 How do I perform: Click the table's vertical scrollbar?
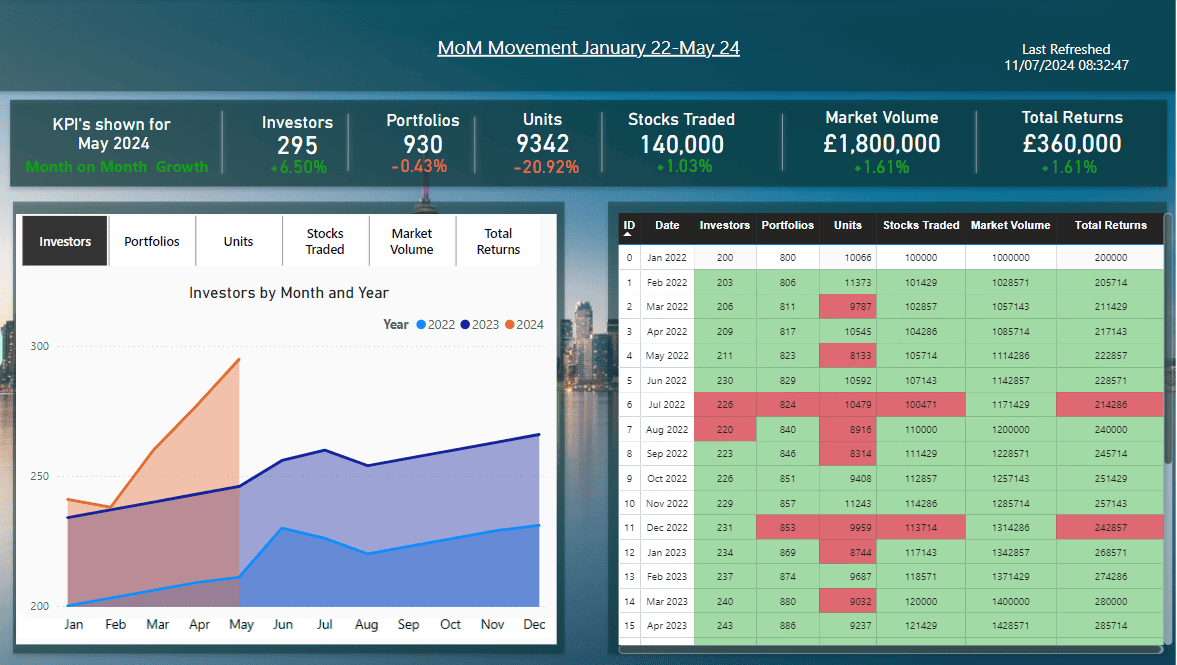(1167, 350)
